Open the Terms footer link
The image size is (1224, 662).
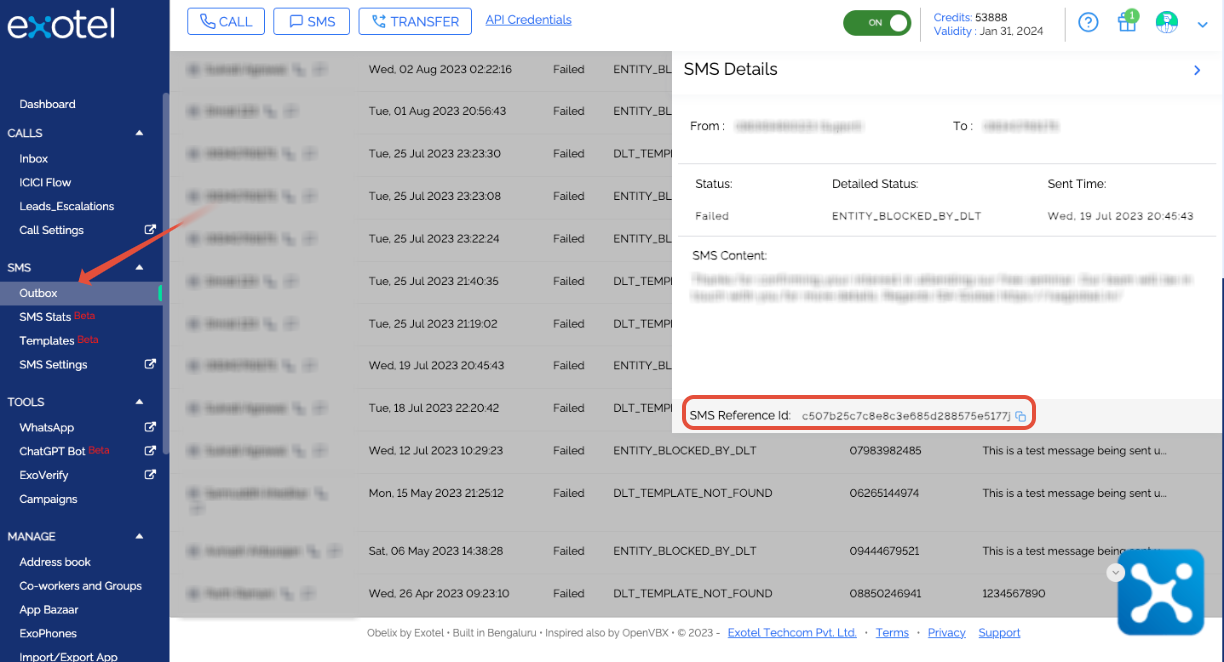pos(892,633)
